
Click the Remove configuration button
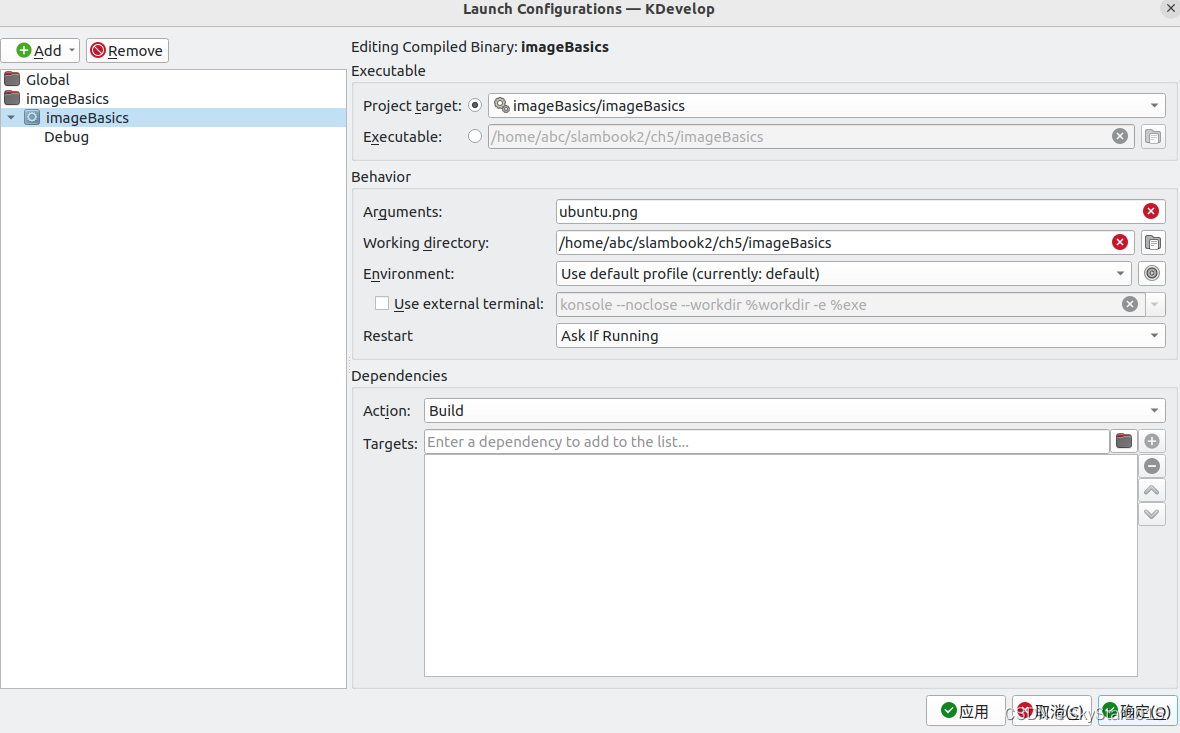click(127, 50)
